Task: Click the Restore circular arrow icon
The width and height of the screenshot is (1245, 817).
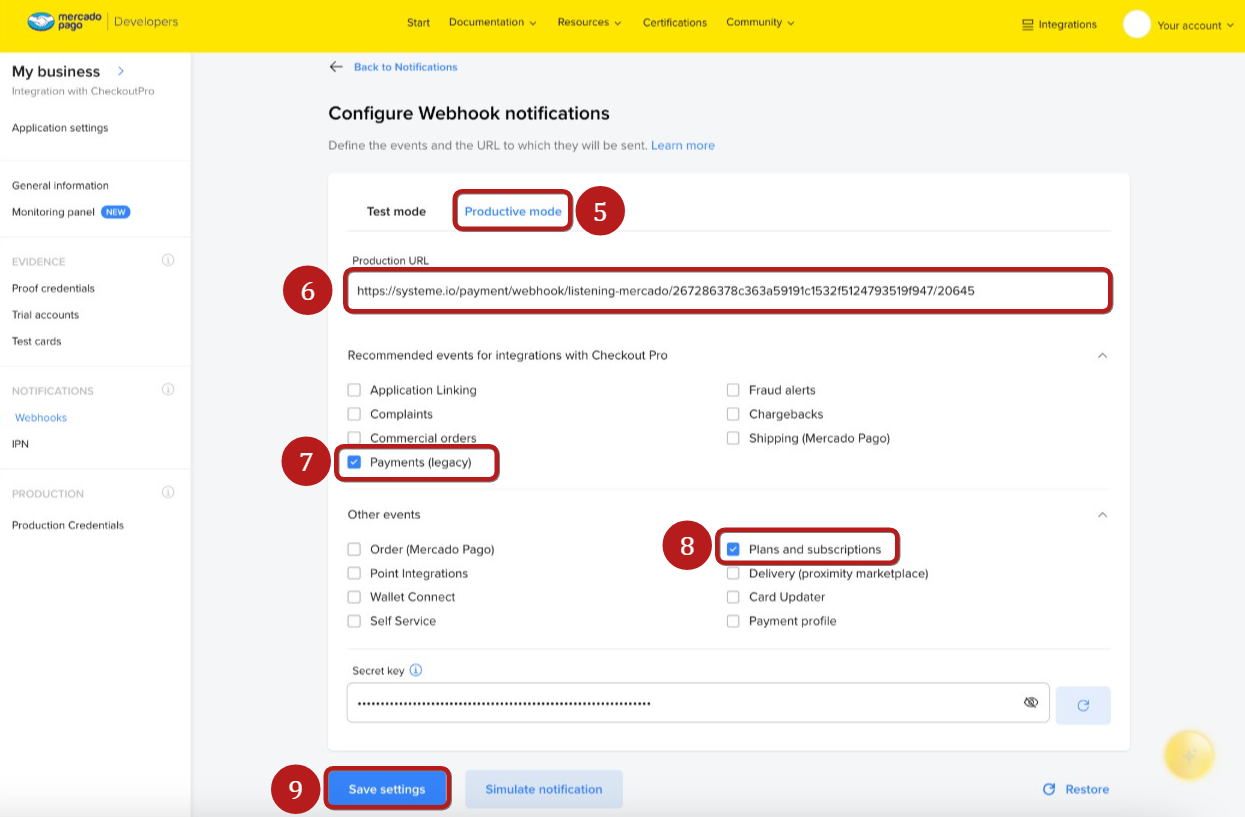Action: pyautogui.click(x=1049, y=789)
